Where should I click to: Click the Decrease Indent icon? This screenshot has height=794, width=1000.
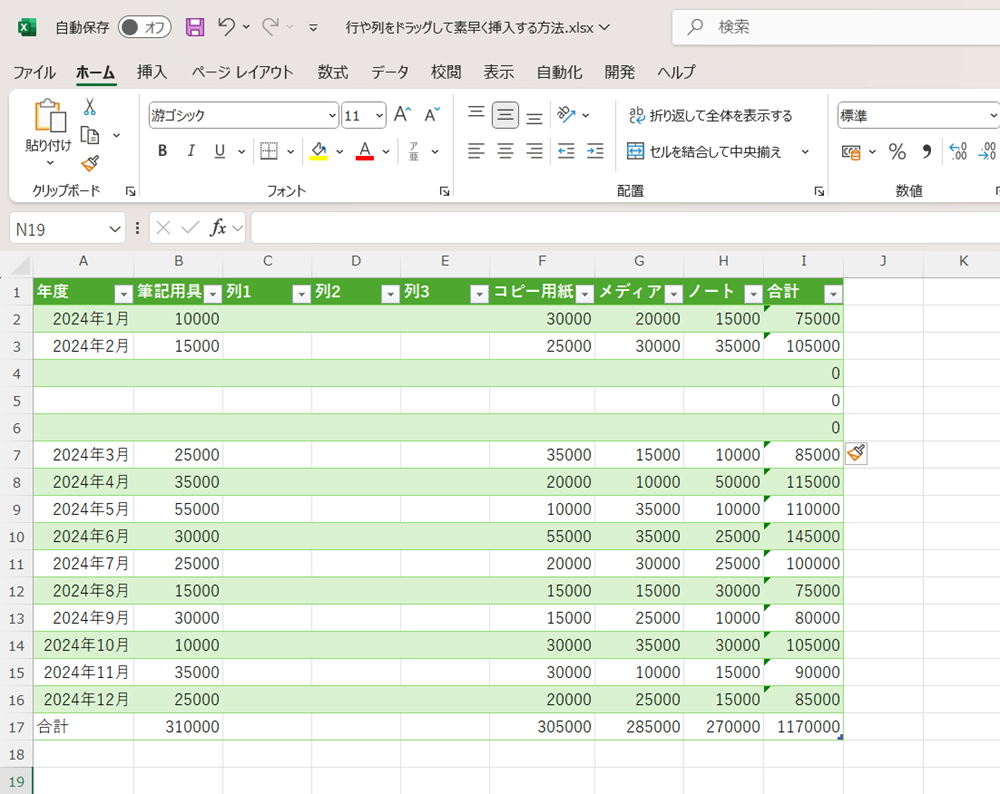pos(566,151)
